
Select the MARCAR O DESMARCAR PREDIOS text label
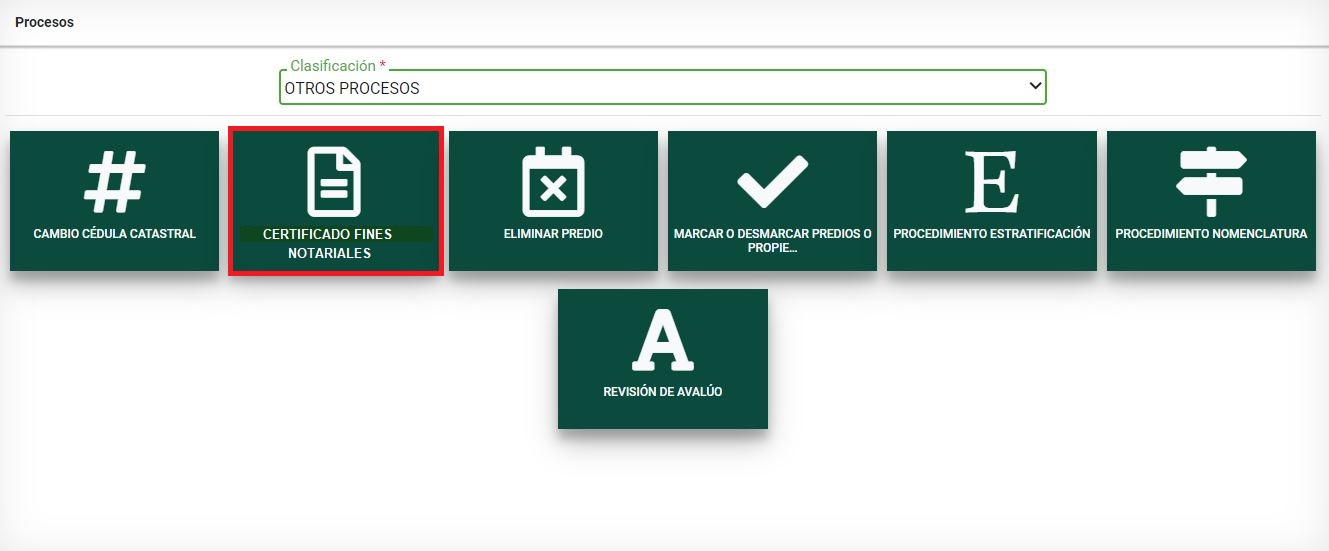772,240
